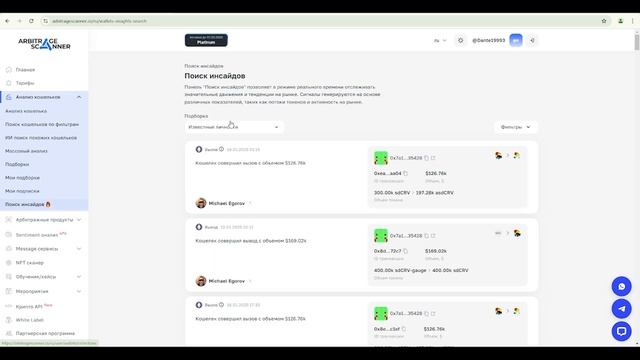Click the 0x8d...72c7 transaction hash
640x360 pixels.
(387, 251)
